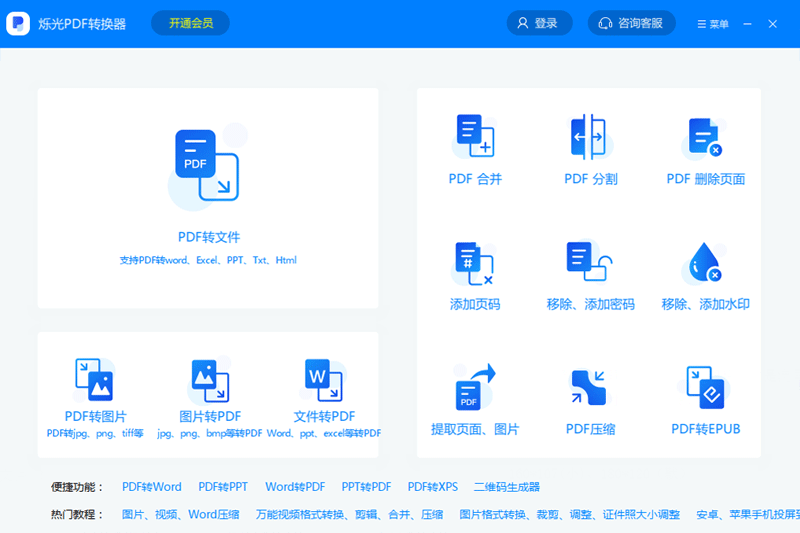Viewport: 800px width, 533px height.
Task: Select the PDF转图片 icon
Action: (x=95, y=380)
